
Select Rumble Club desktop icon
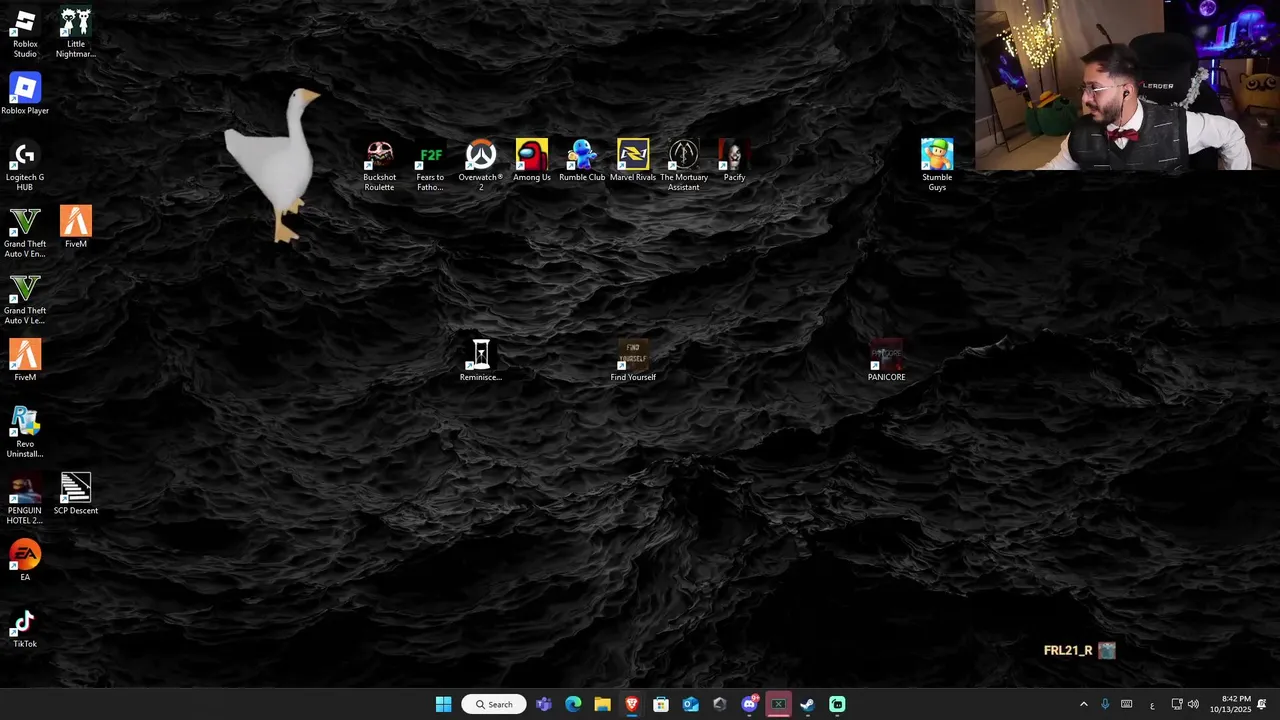(x=582, y=161)
